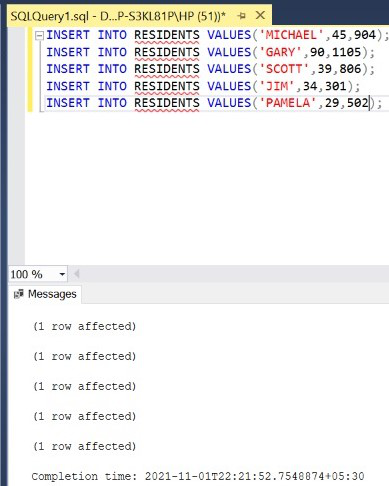Switch to the Messages tab

[45, 294]
